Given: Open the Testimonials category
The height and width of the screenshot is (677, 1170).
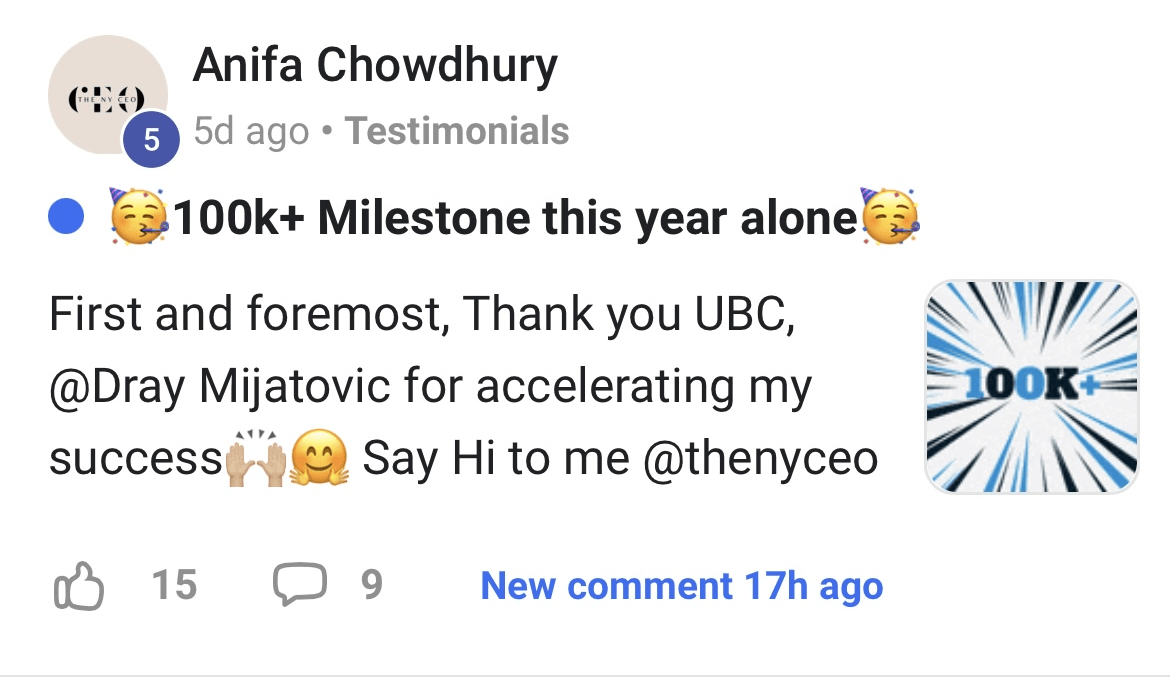Looking at the screenshot, I should [457, 131].
